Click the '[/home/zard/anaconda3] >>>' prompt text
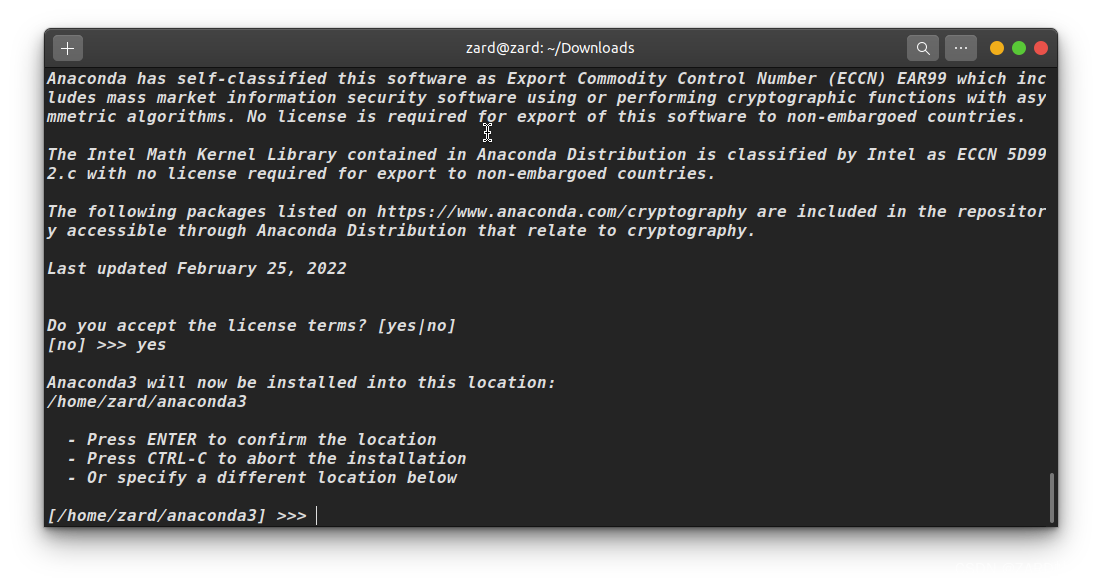The height and width of the screenshot is (587, 1102). coord(177,515)
